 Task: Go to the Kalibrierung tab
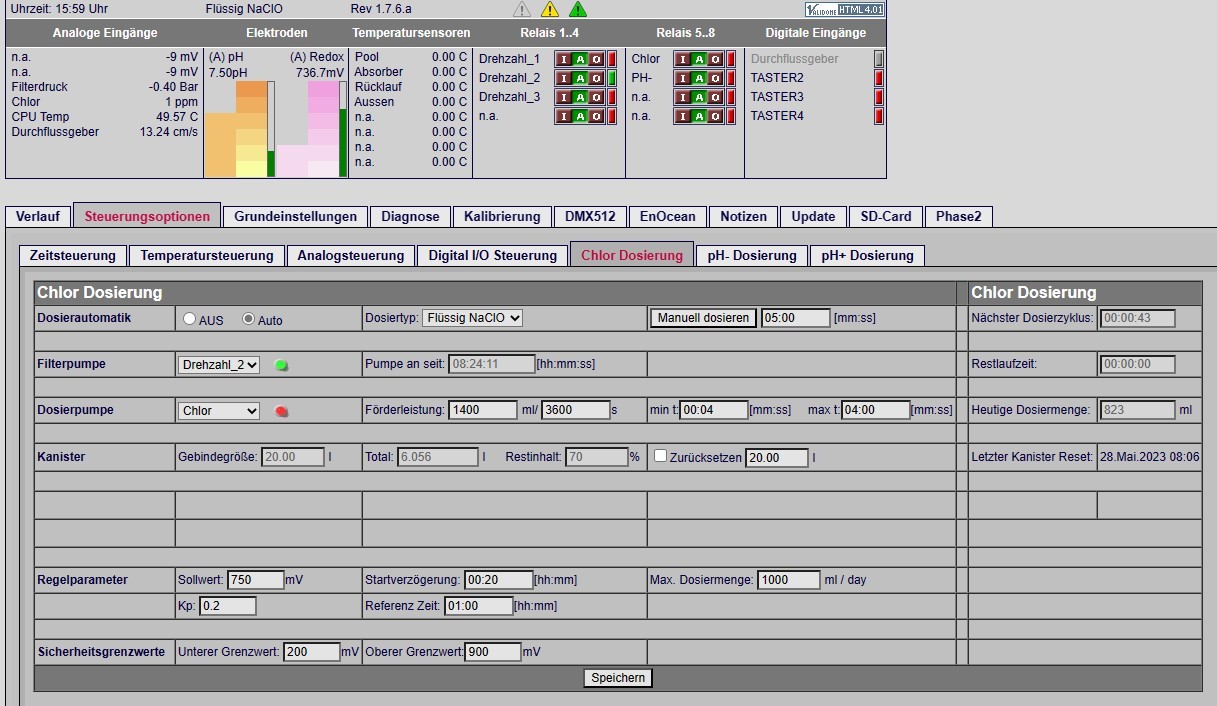coord(502,216)
